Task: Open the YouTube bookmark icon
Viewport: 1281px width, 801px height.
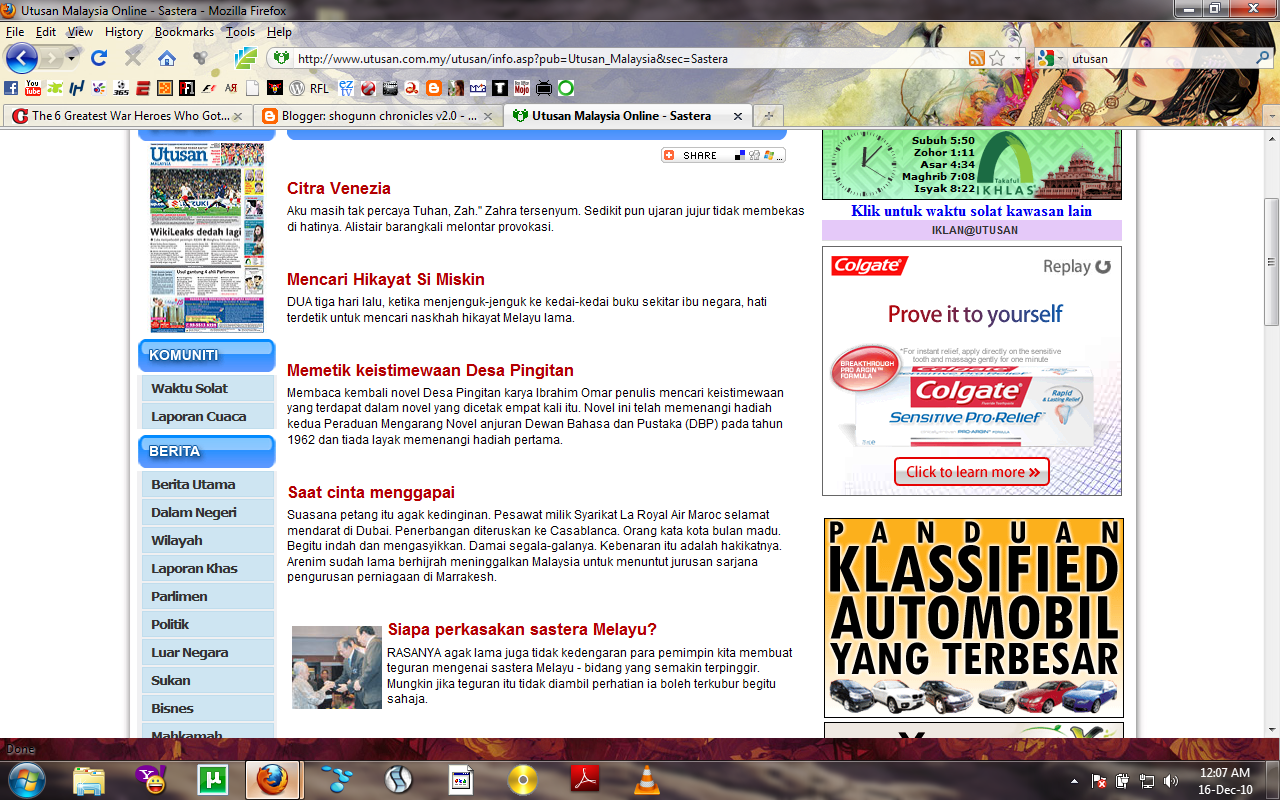Action: click(33, 88)
